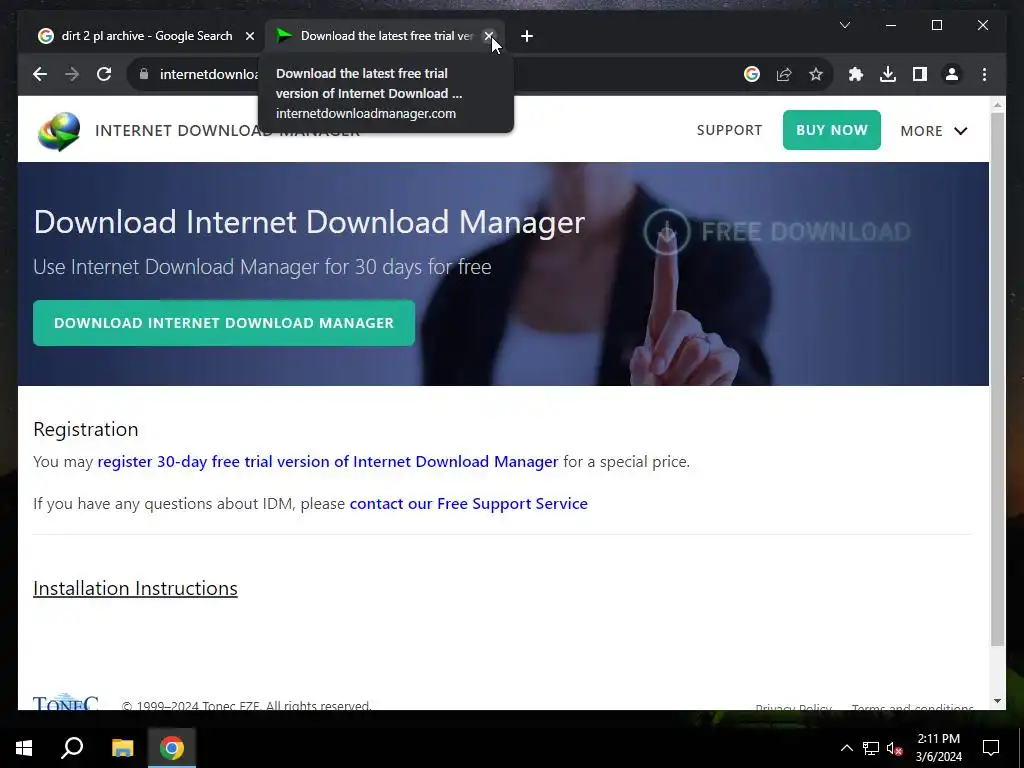Open a new tab with plus button
The image size is (1024, 768).
[x=527, y=37]
